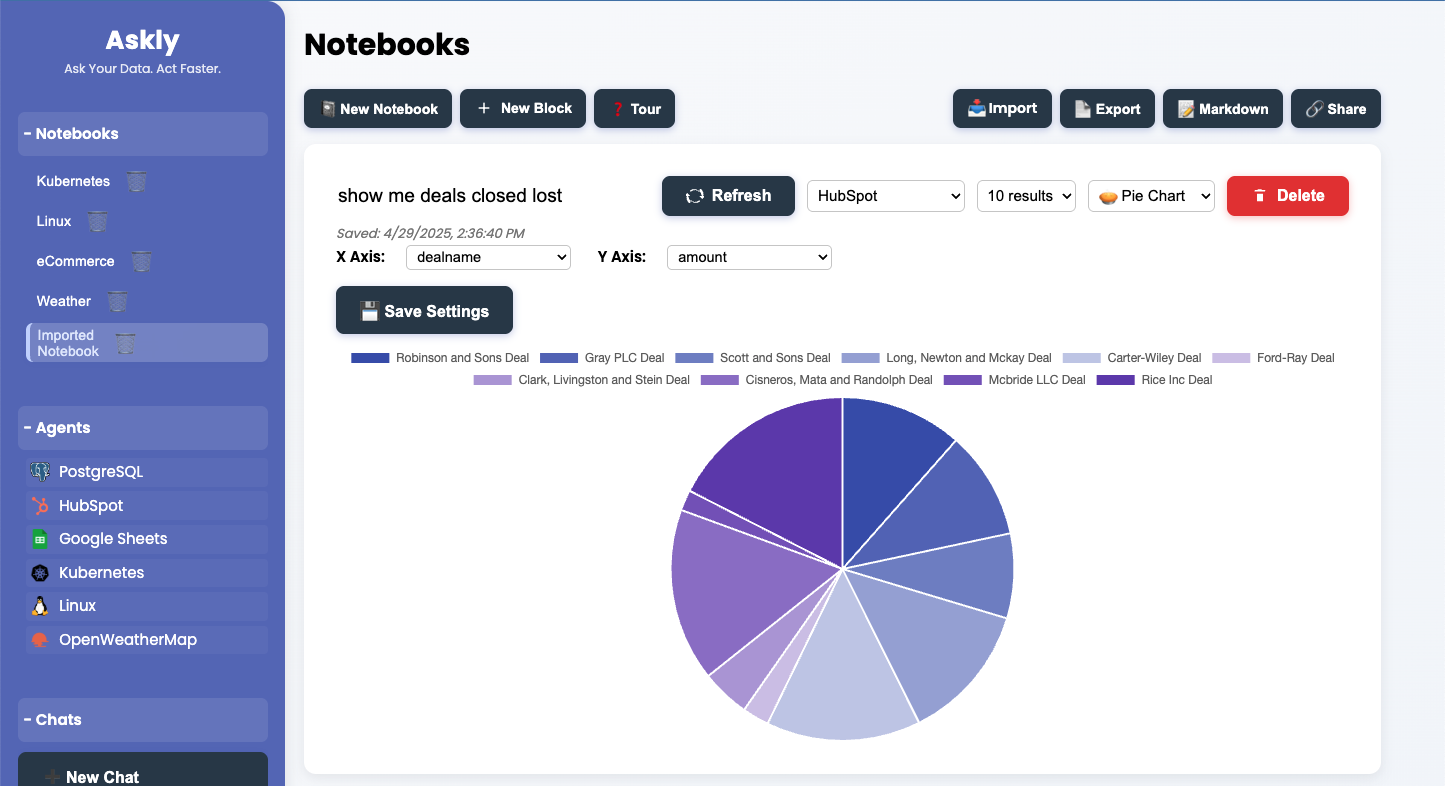This screenshot has height=786, width=1445.
Task: Open the Imported Notebook in sidebar
Action: pos(68,343)
